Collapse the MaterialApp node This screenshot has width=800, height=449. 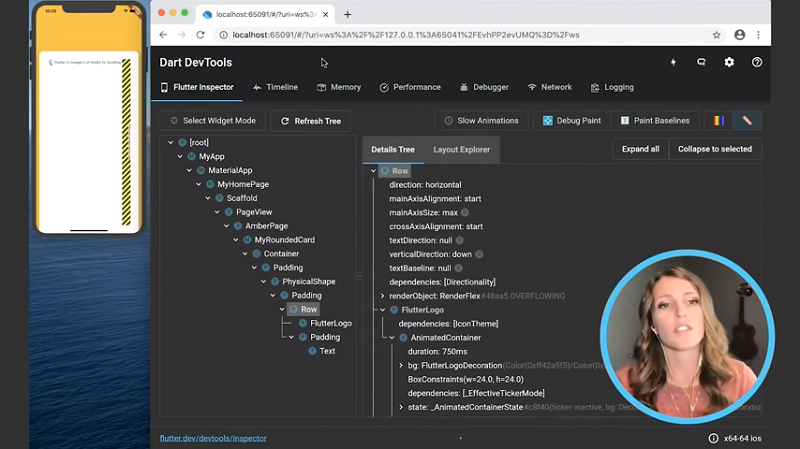[189, 170]
